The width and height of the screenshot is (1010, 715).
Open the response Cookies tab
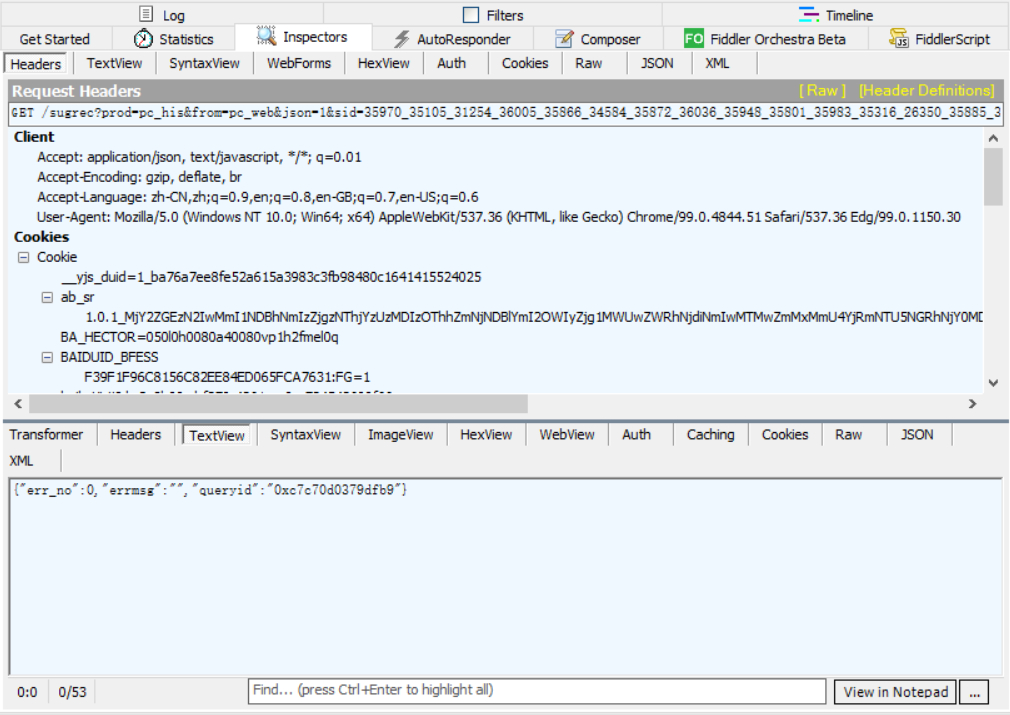tap(785, 435)
